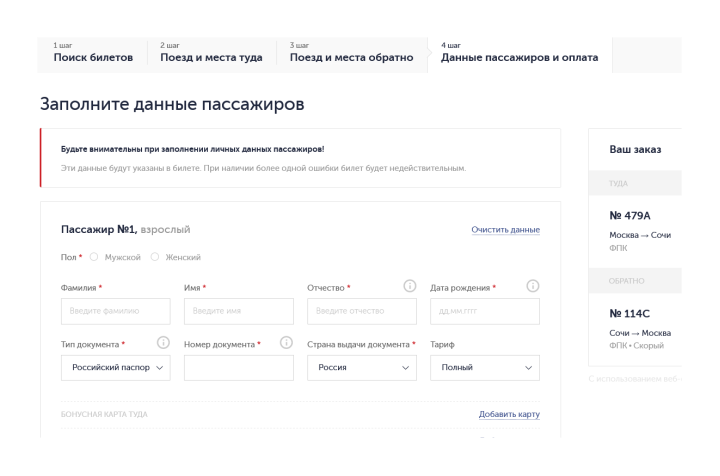Click Сочи → Москва route text
The image size is (720, 476).
tap(640, 333)
